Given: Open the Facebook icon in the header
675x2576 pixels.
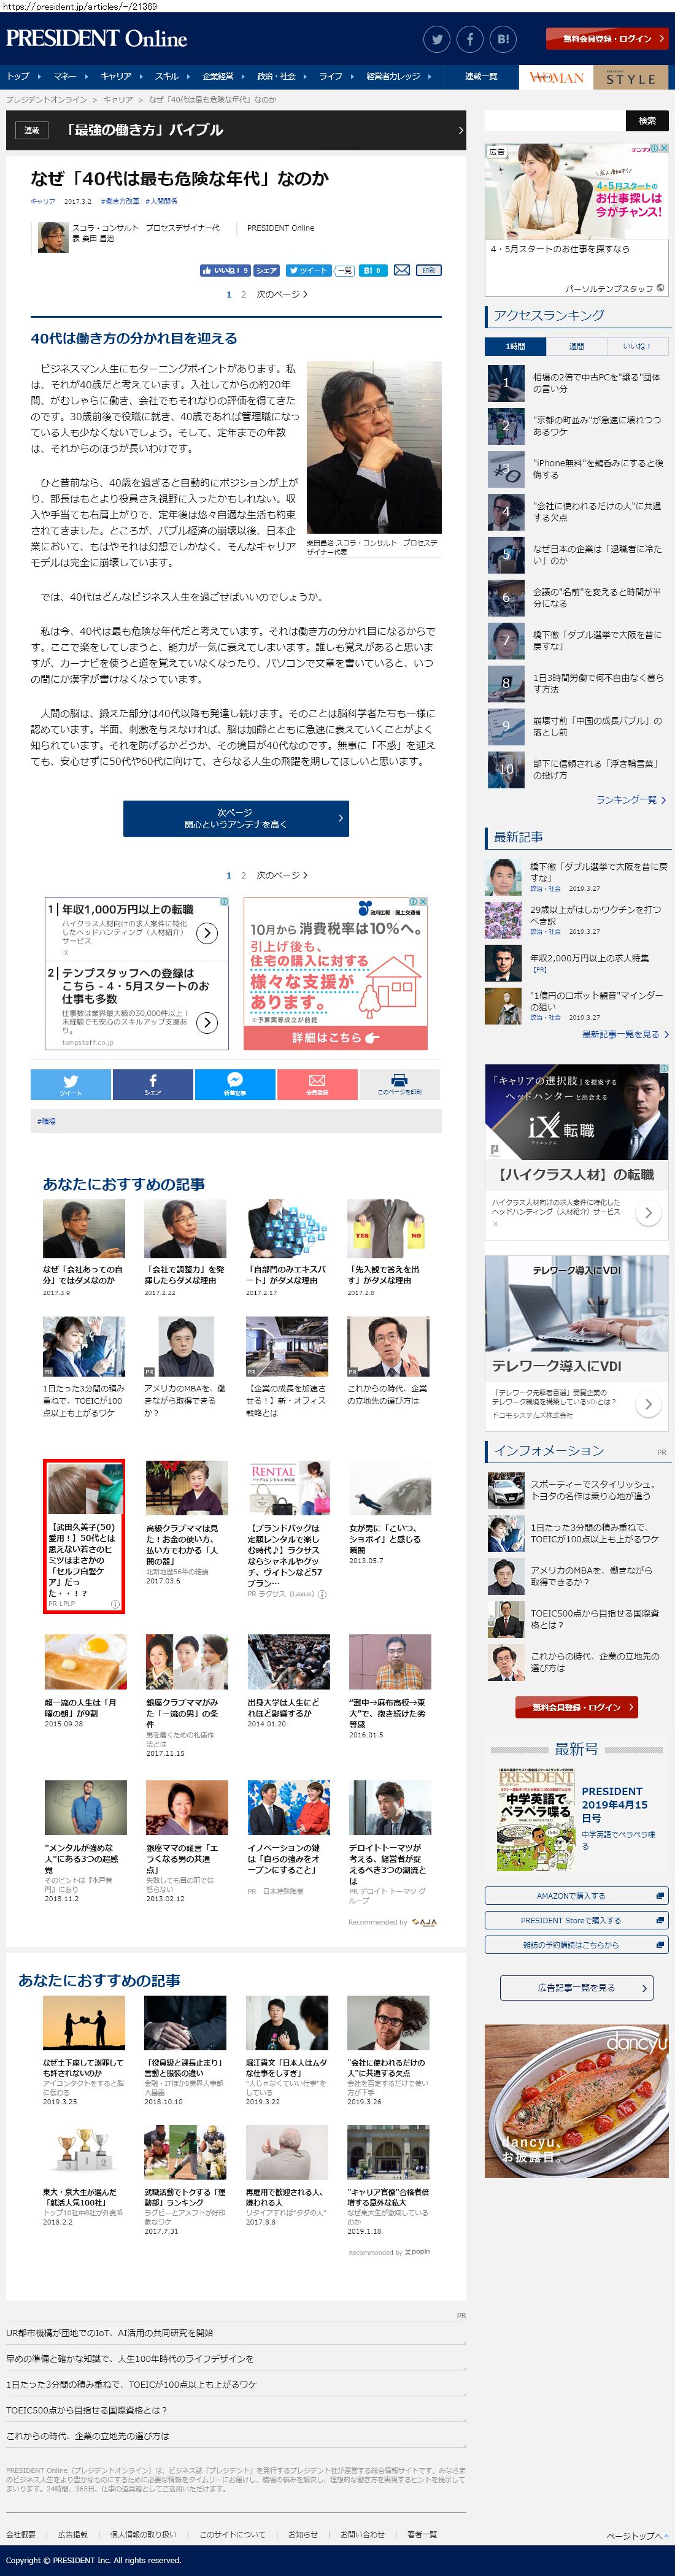Looking at the screenshot, I should coord(470,39).
